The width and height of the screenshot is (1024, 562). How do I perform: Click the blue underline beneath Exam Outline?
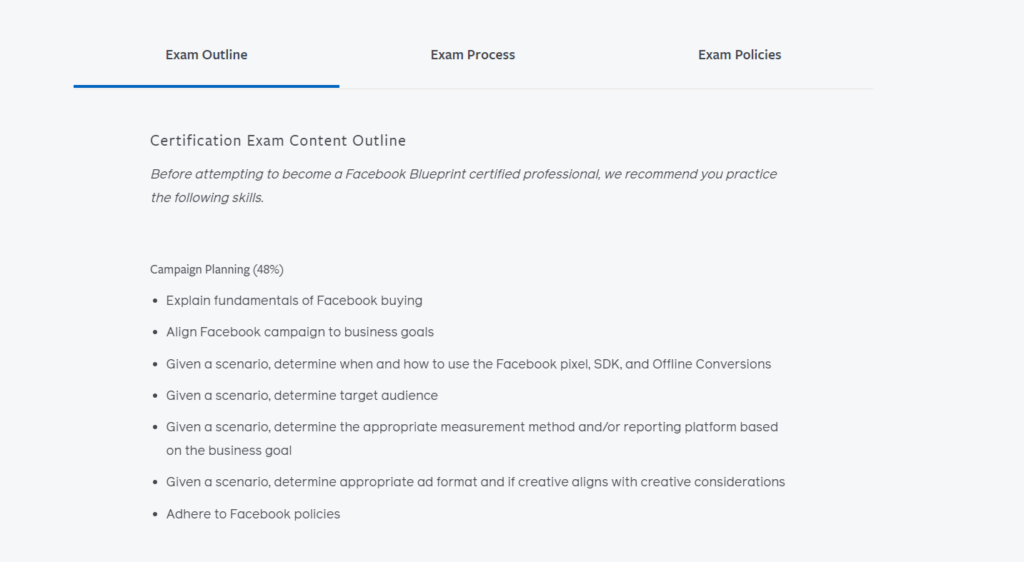coord(206,86)
